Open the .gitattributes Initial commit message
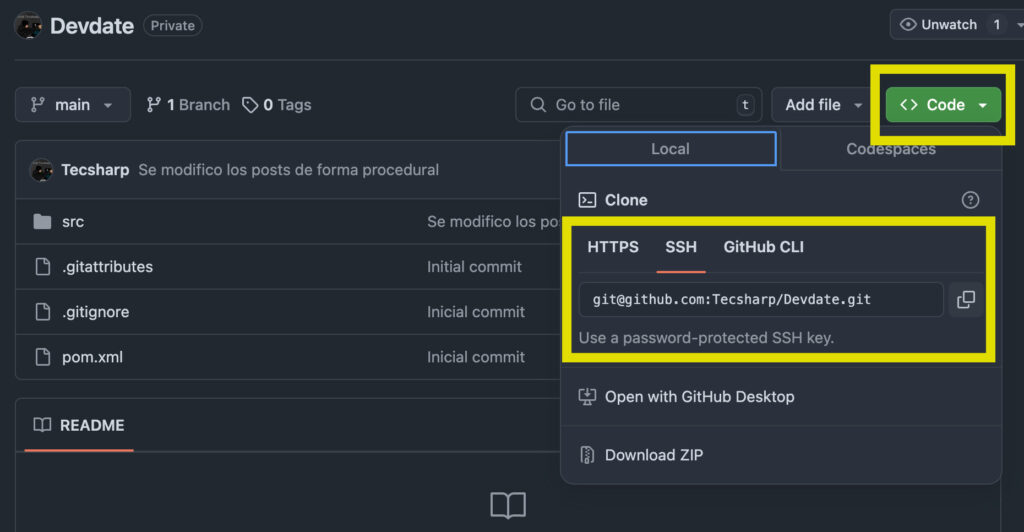This screenshot has width=1024, height=532. coord(474,266)
